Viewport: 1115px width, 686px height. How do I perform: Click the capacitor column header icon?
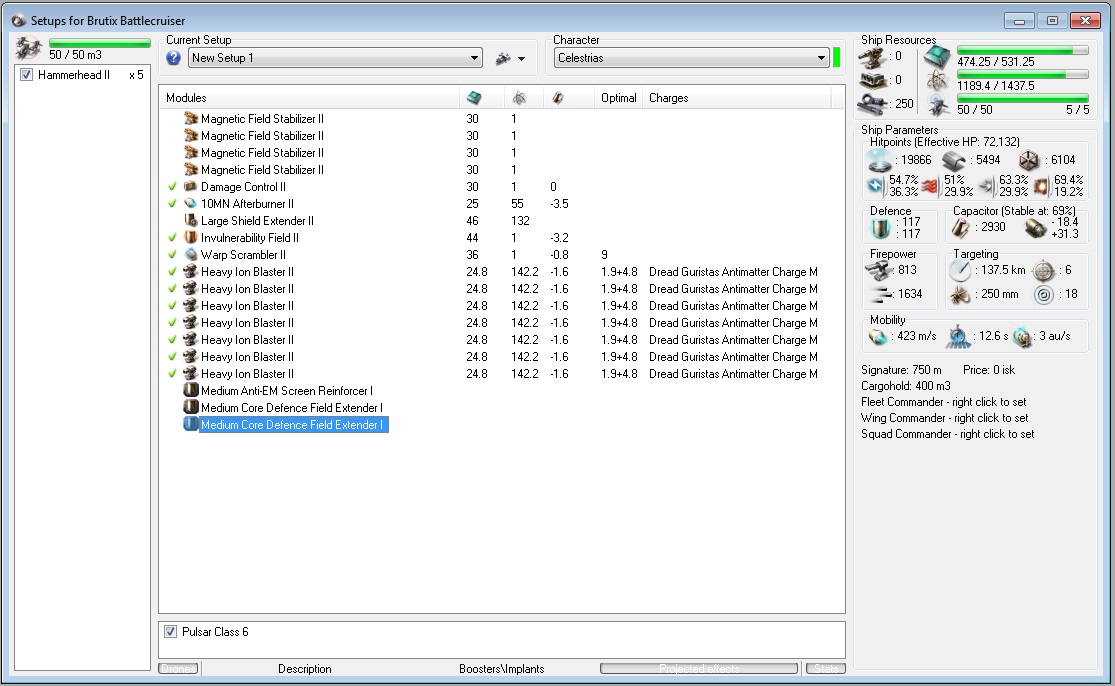[x=558, y=98]
